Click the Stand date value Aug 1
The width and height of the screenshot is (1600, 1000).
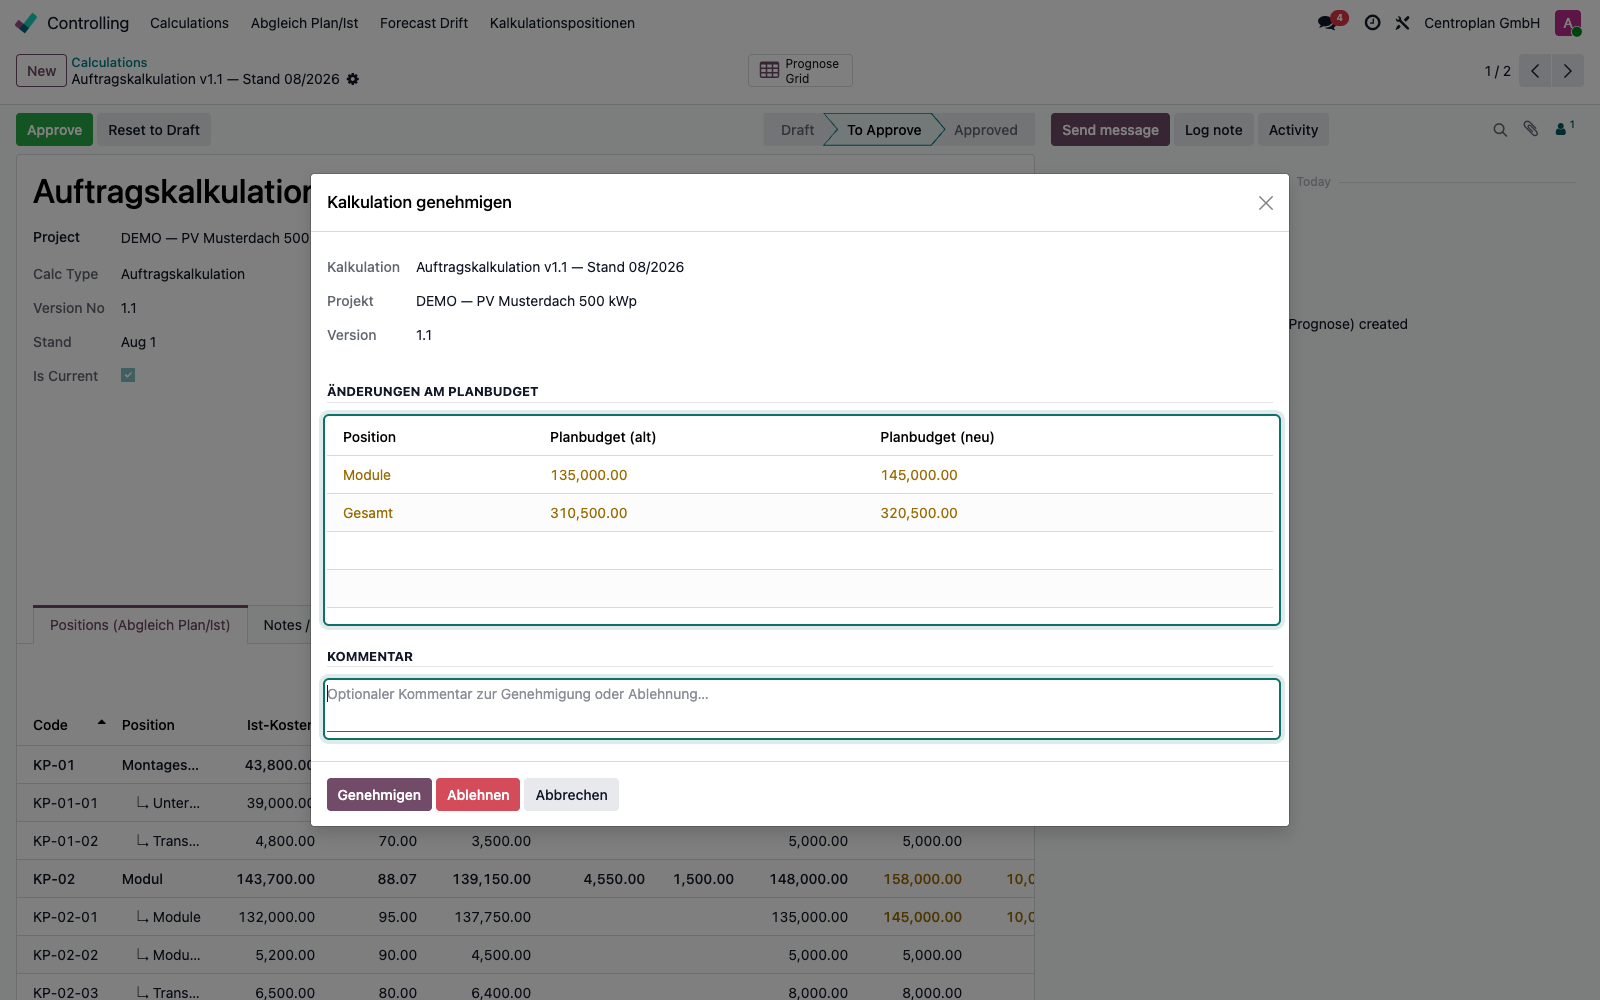[x=139, y=342]
